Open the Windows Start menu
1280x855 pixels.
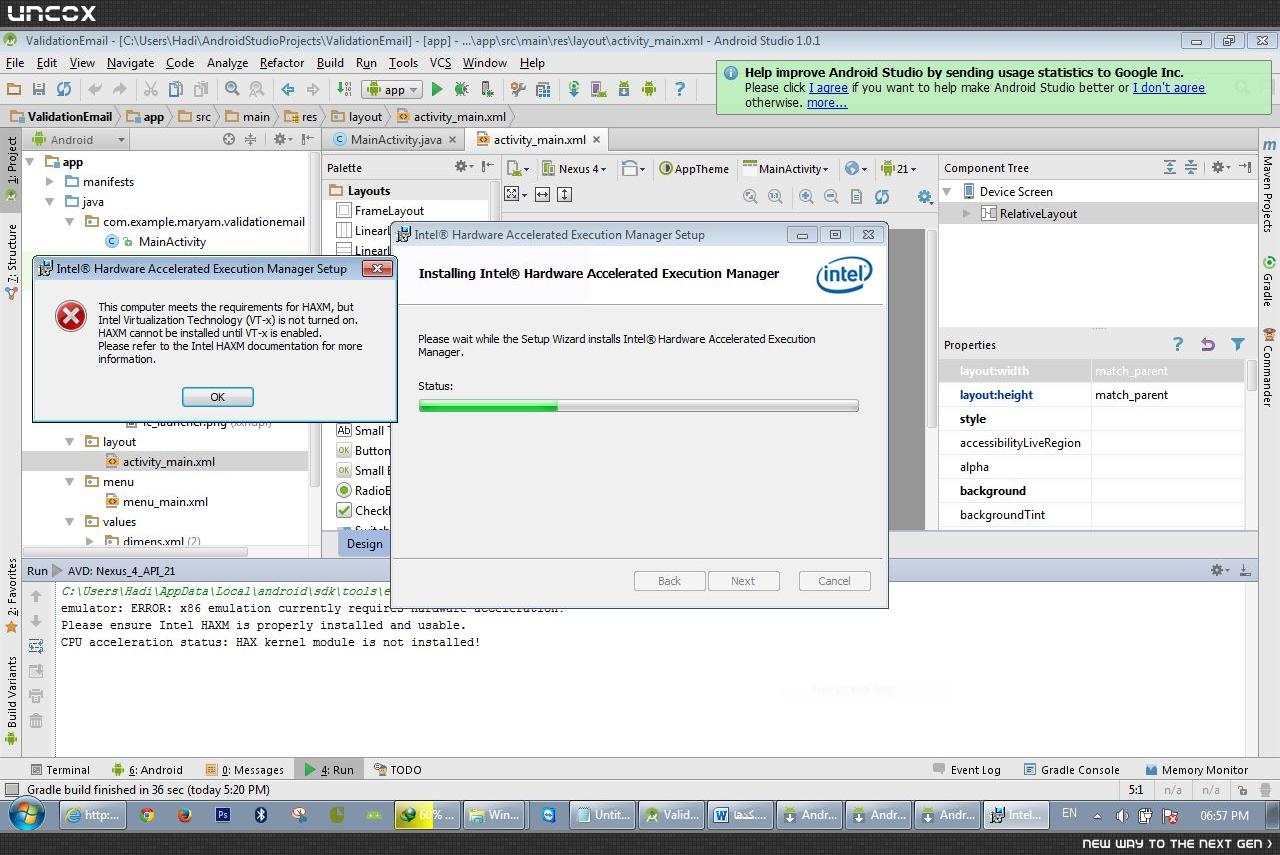(25, 815)
